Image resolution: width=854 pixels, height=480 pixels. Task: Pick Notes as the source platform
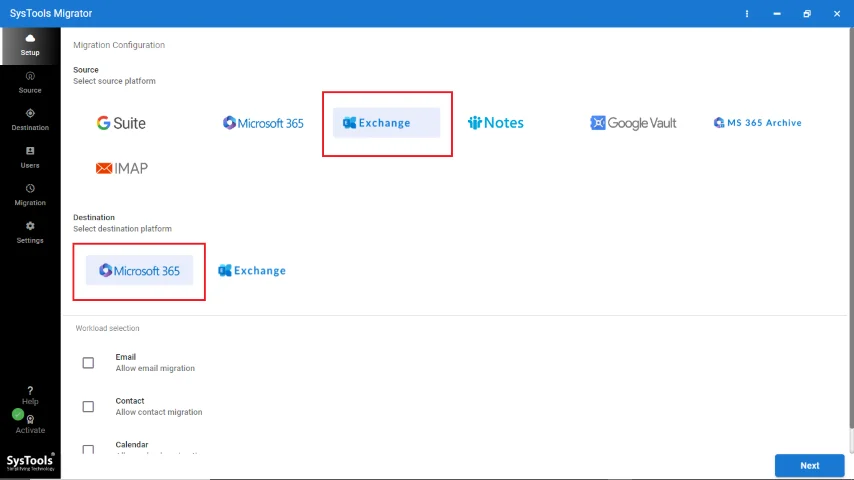(x=496, y=123)
